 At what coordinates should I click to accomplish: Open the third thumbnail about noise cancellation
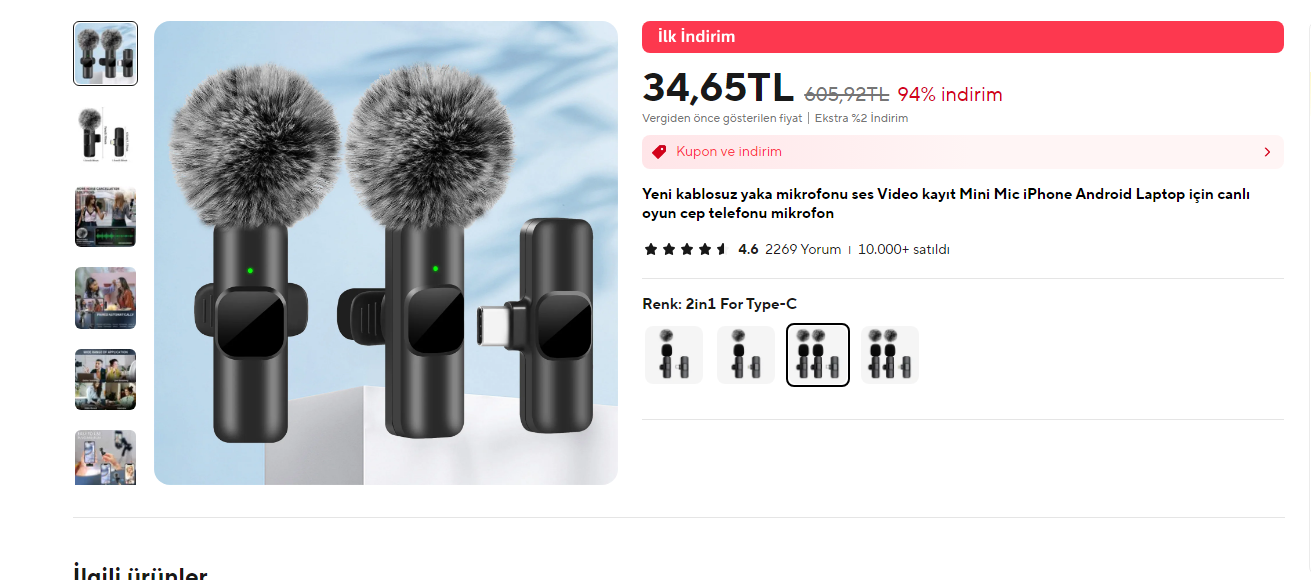(x=106, y=216)
